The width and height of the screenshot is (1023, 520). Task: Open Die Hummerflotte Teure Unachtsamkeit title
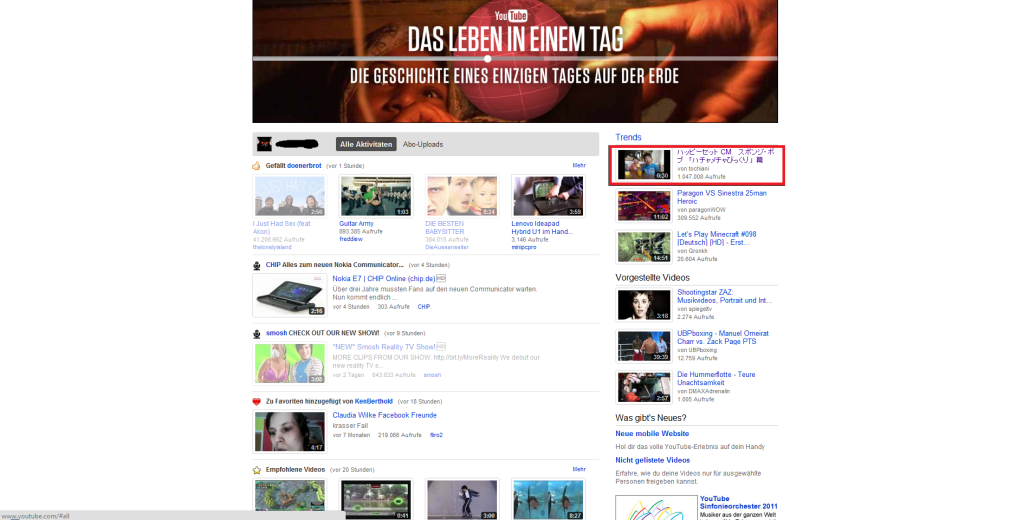[x=716, y=378]
